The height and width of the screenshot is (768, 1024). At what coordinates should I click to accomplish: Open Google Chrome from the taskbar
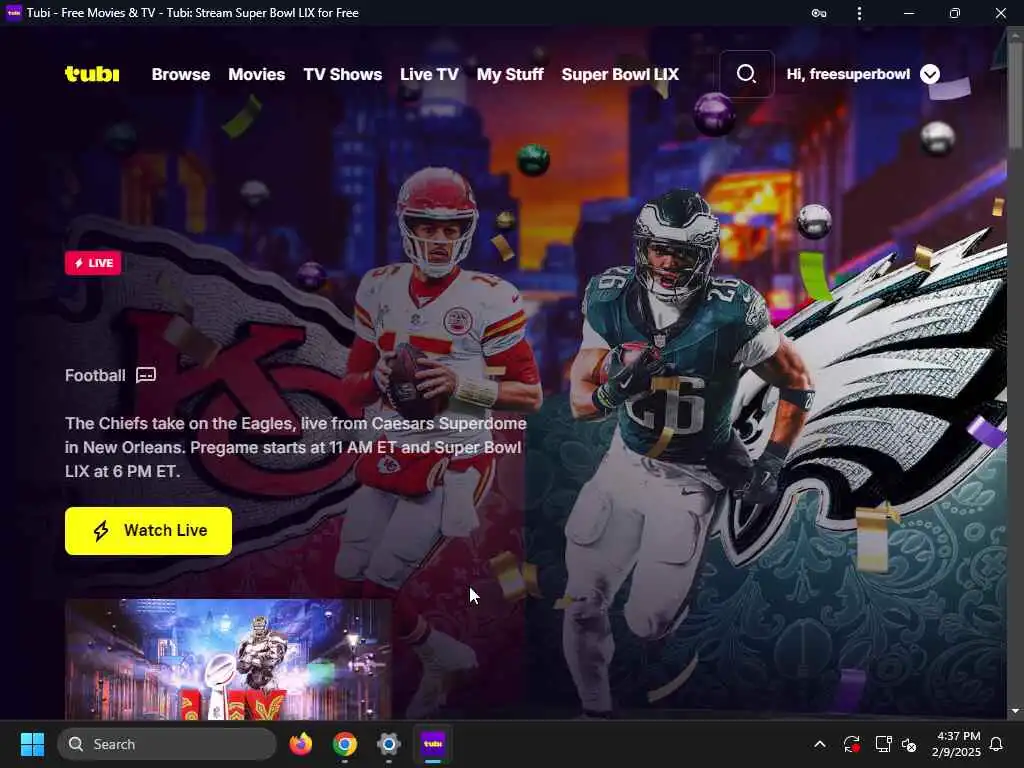(344, 744)
